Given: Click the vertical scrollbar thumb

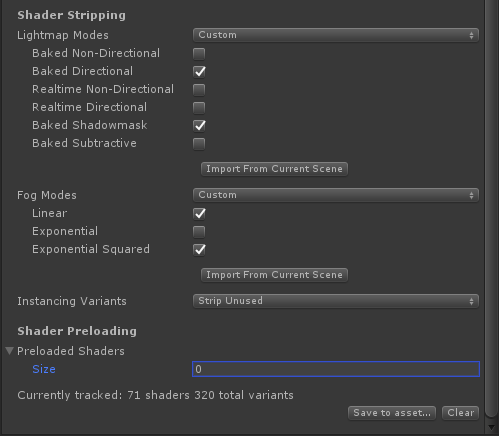Looking at the screenshot, I should (x=492, y=207).
